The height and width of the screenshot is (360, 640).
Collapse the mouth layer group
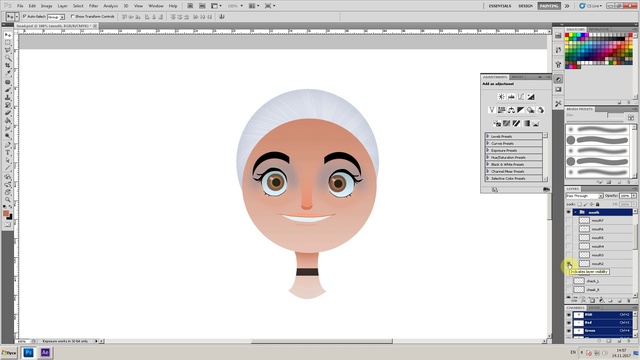pyautogui.click(x=576, y=212)
